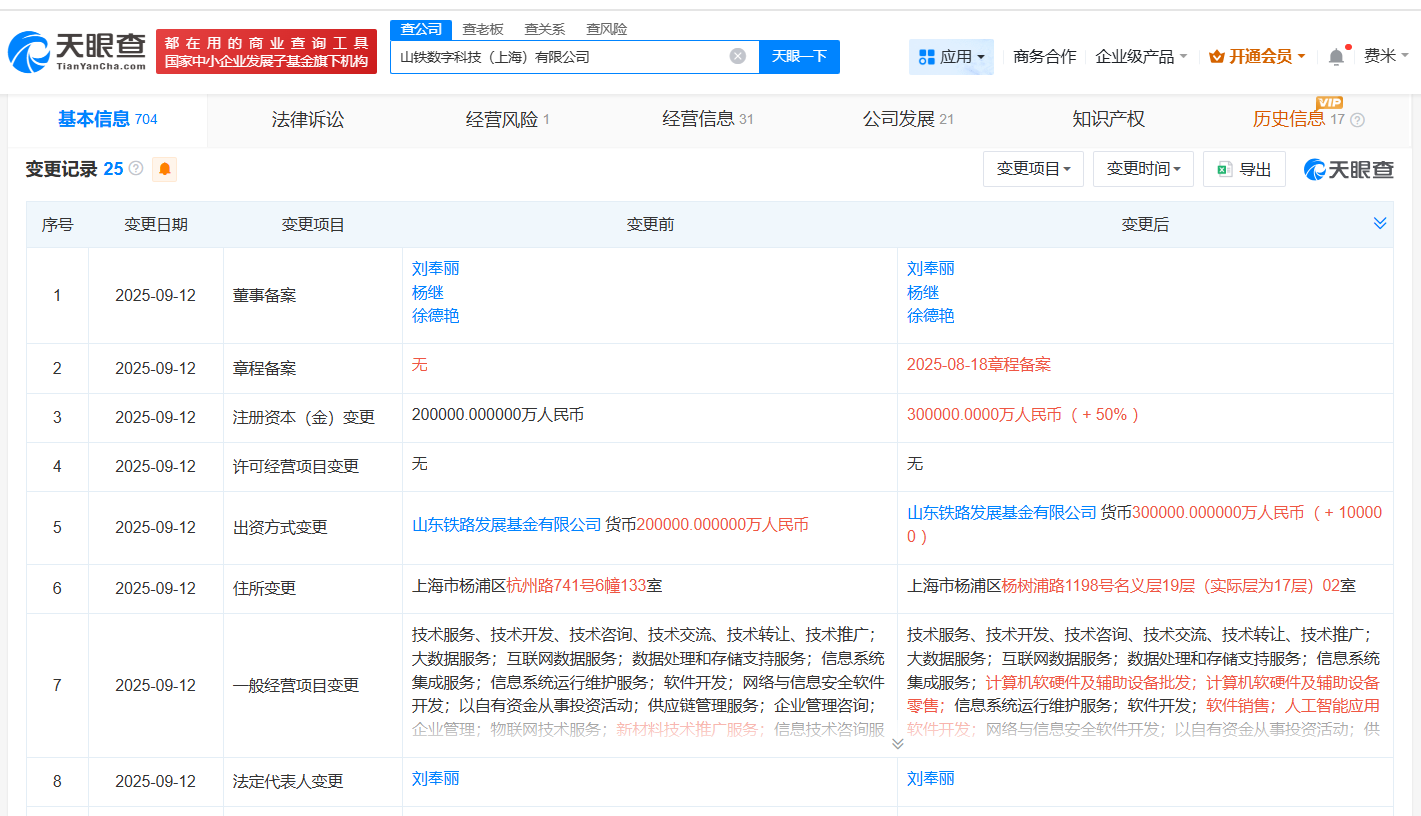Switch to the 查老板 search tab

(x=482, y=29)
